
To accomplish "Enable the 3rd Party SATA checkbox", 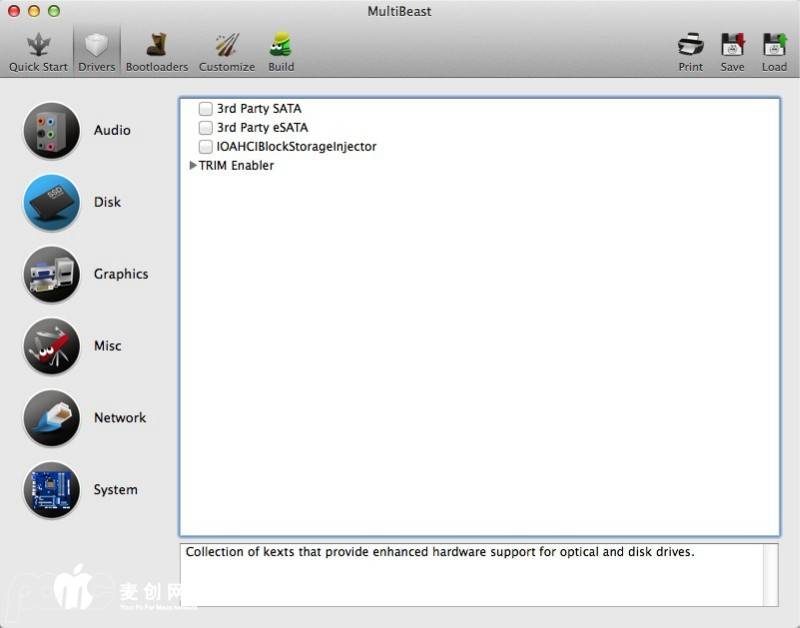I will (x=205, y=109).
